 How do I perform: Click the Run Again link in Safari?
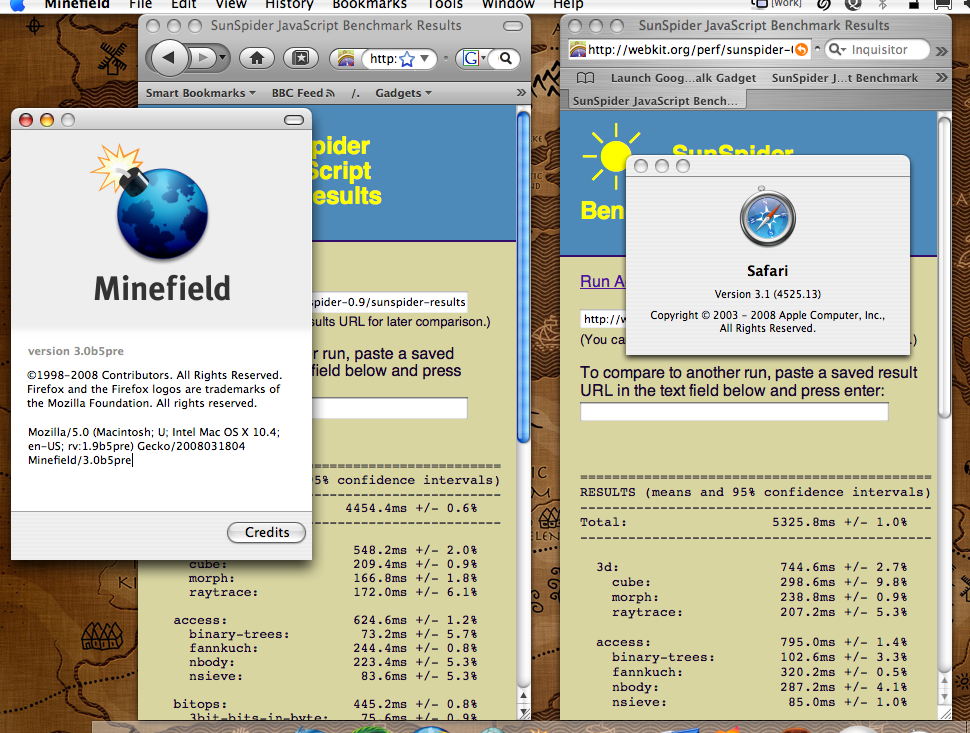coord(603,281)
